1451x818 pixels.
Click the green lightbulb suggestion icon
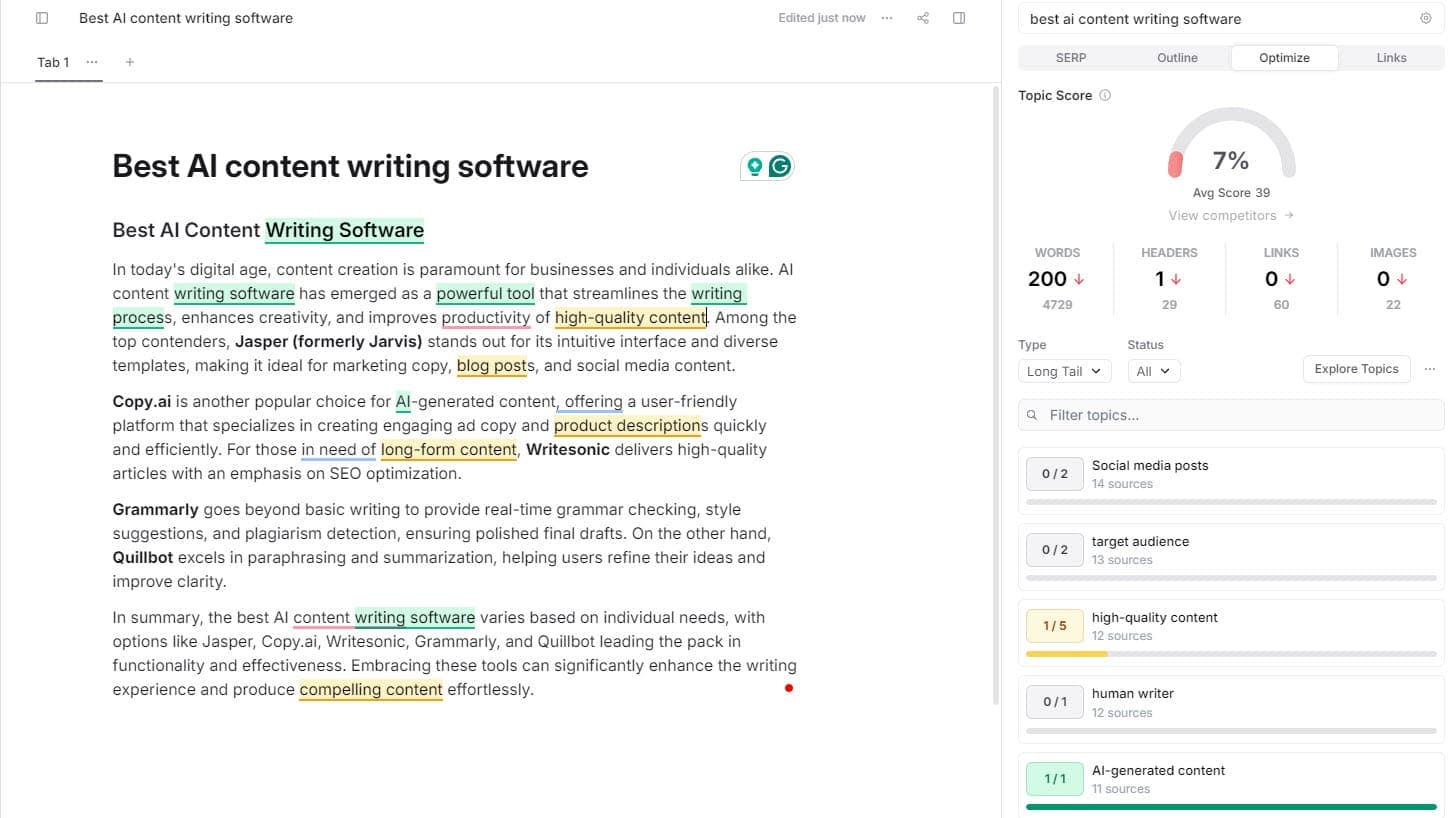coord(755,166)
